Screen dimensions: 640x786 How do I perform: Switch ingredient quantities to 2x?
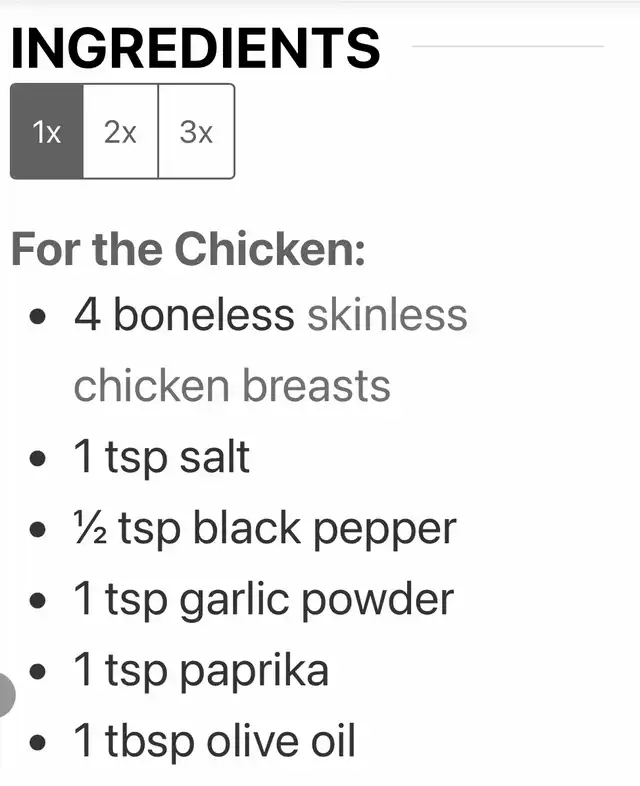click(120, 131)
